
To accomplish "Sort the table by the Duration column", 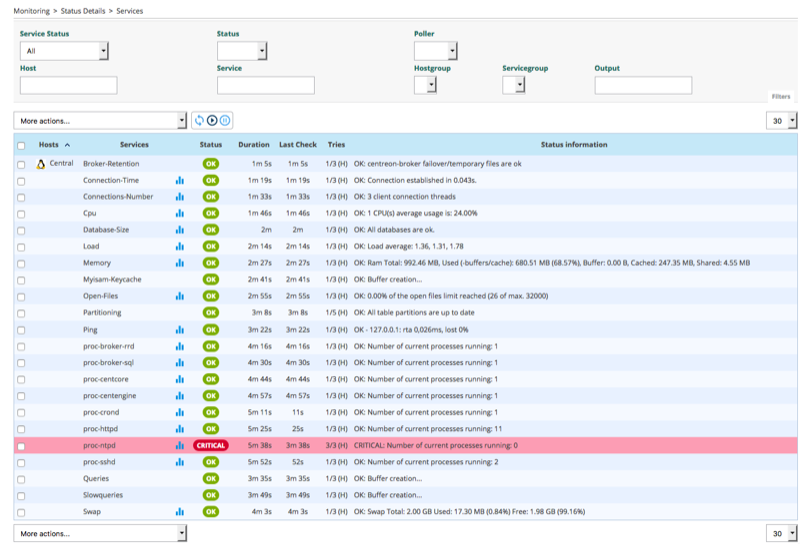I will (254, 145).
